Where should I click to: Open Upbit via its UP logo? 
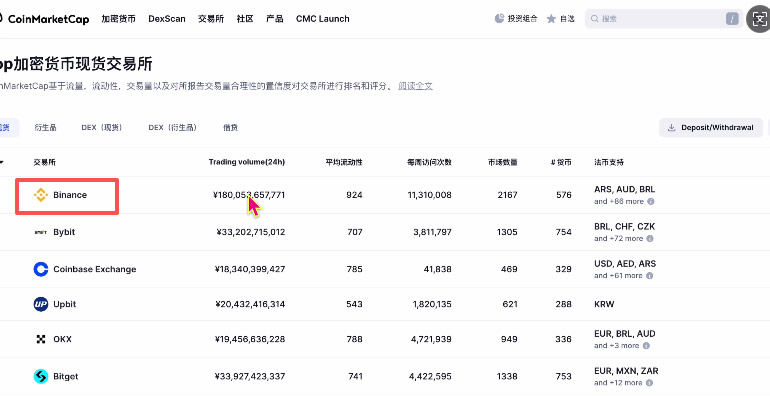41,304
